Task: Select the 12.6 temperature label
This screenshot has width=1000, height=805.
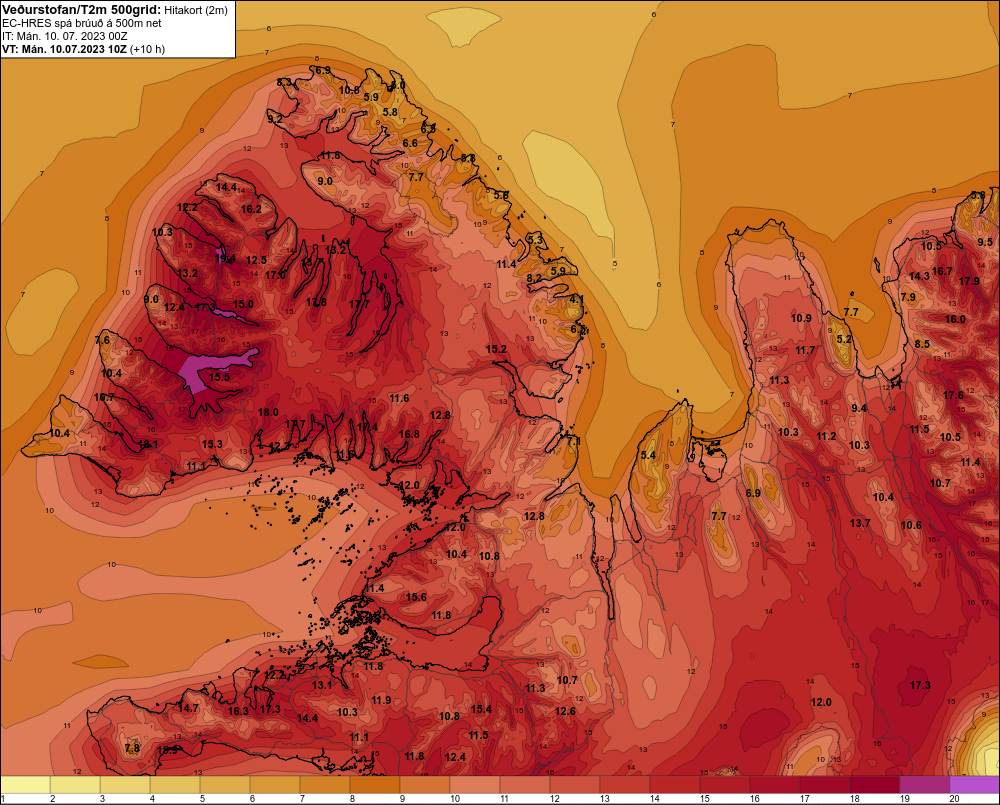Action: [x=565, y=711]
